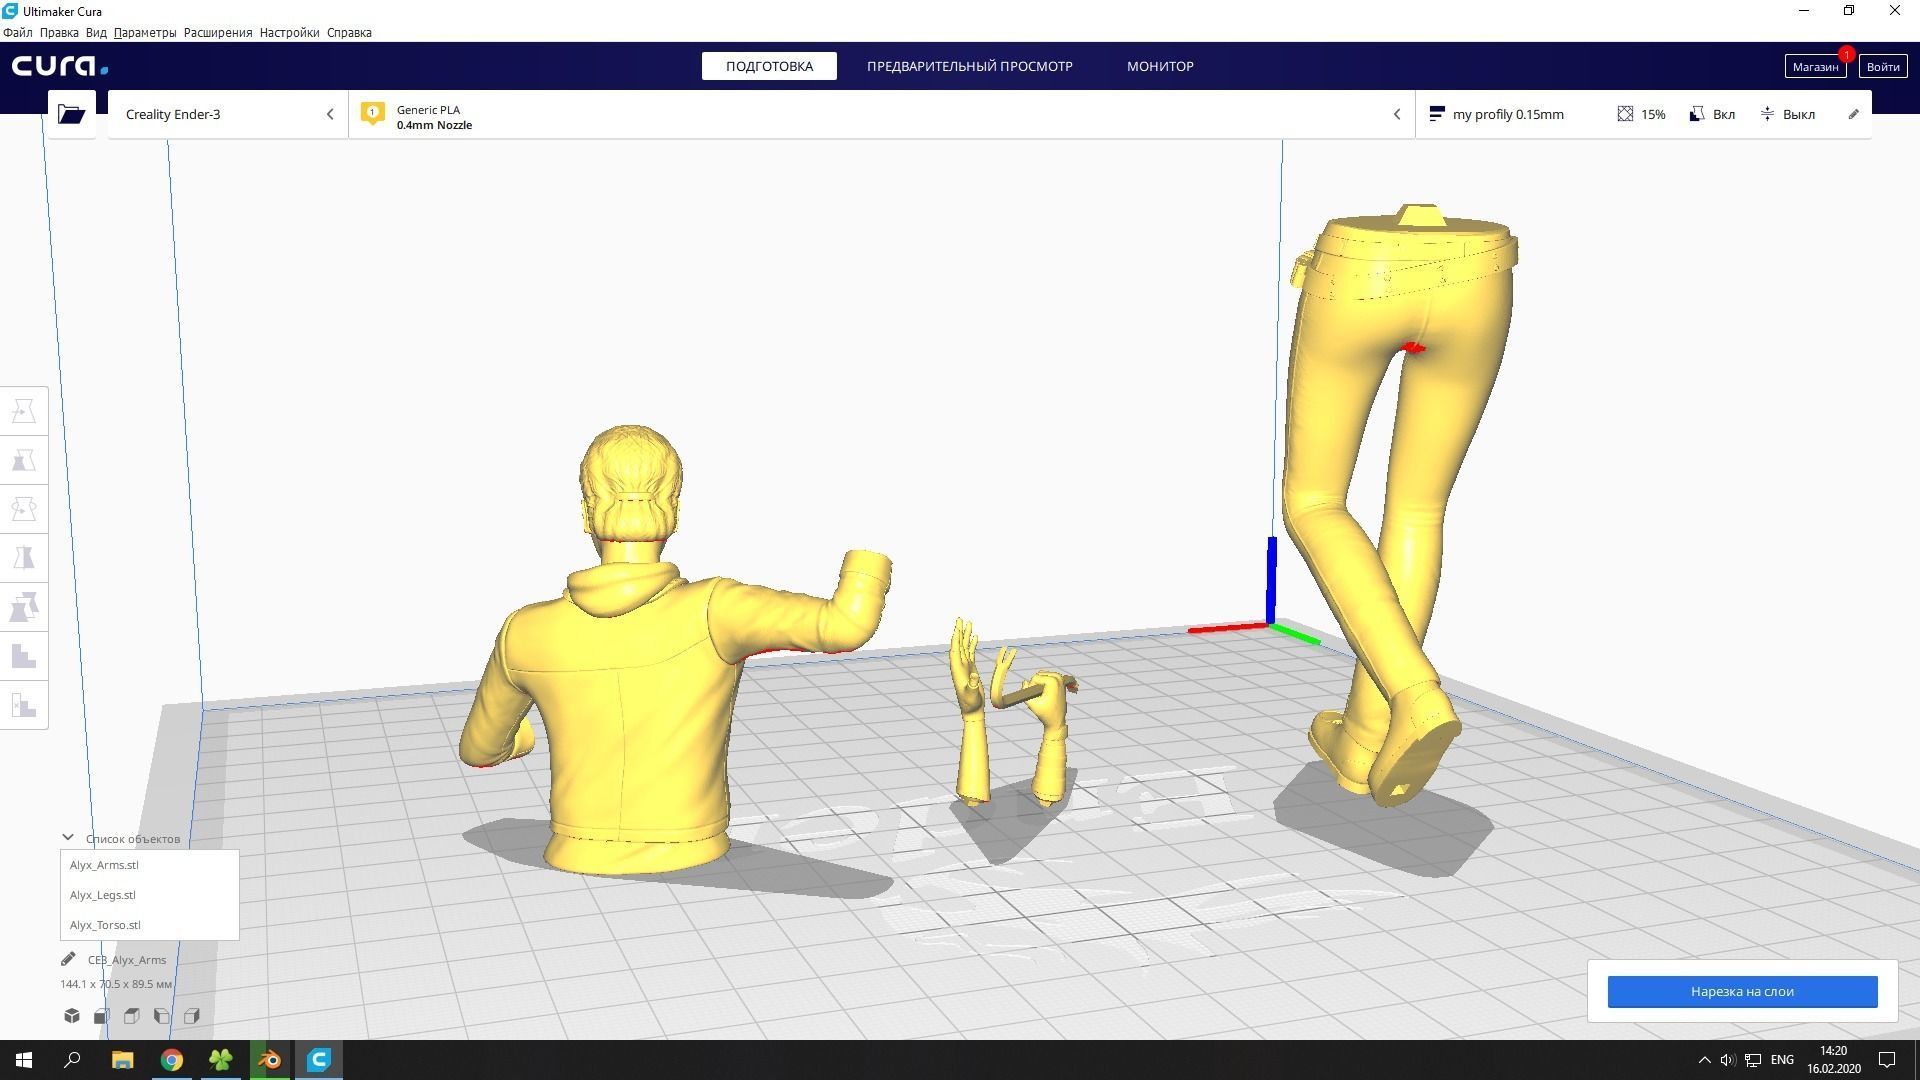
Task: Switch to front view cube icon
Action: click(102, 1016)
